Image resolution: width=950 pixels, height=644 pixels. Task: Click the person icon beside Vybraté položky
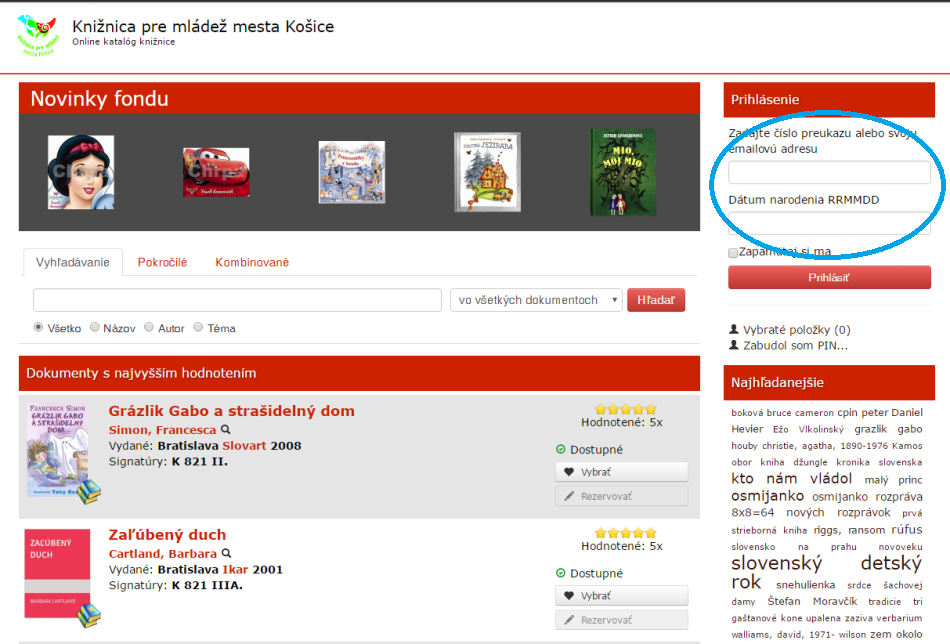tap(734, 329)
